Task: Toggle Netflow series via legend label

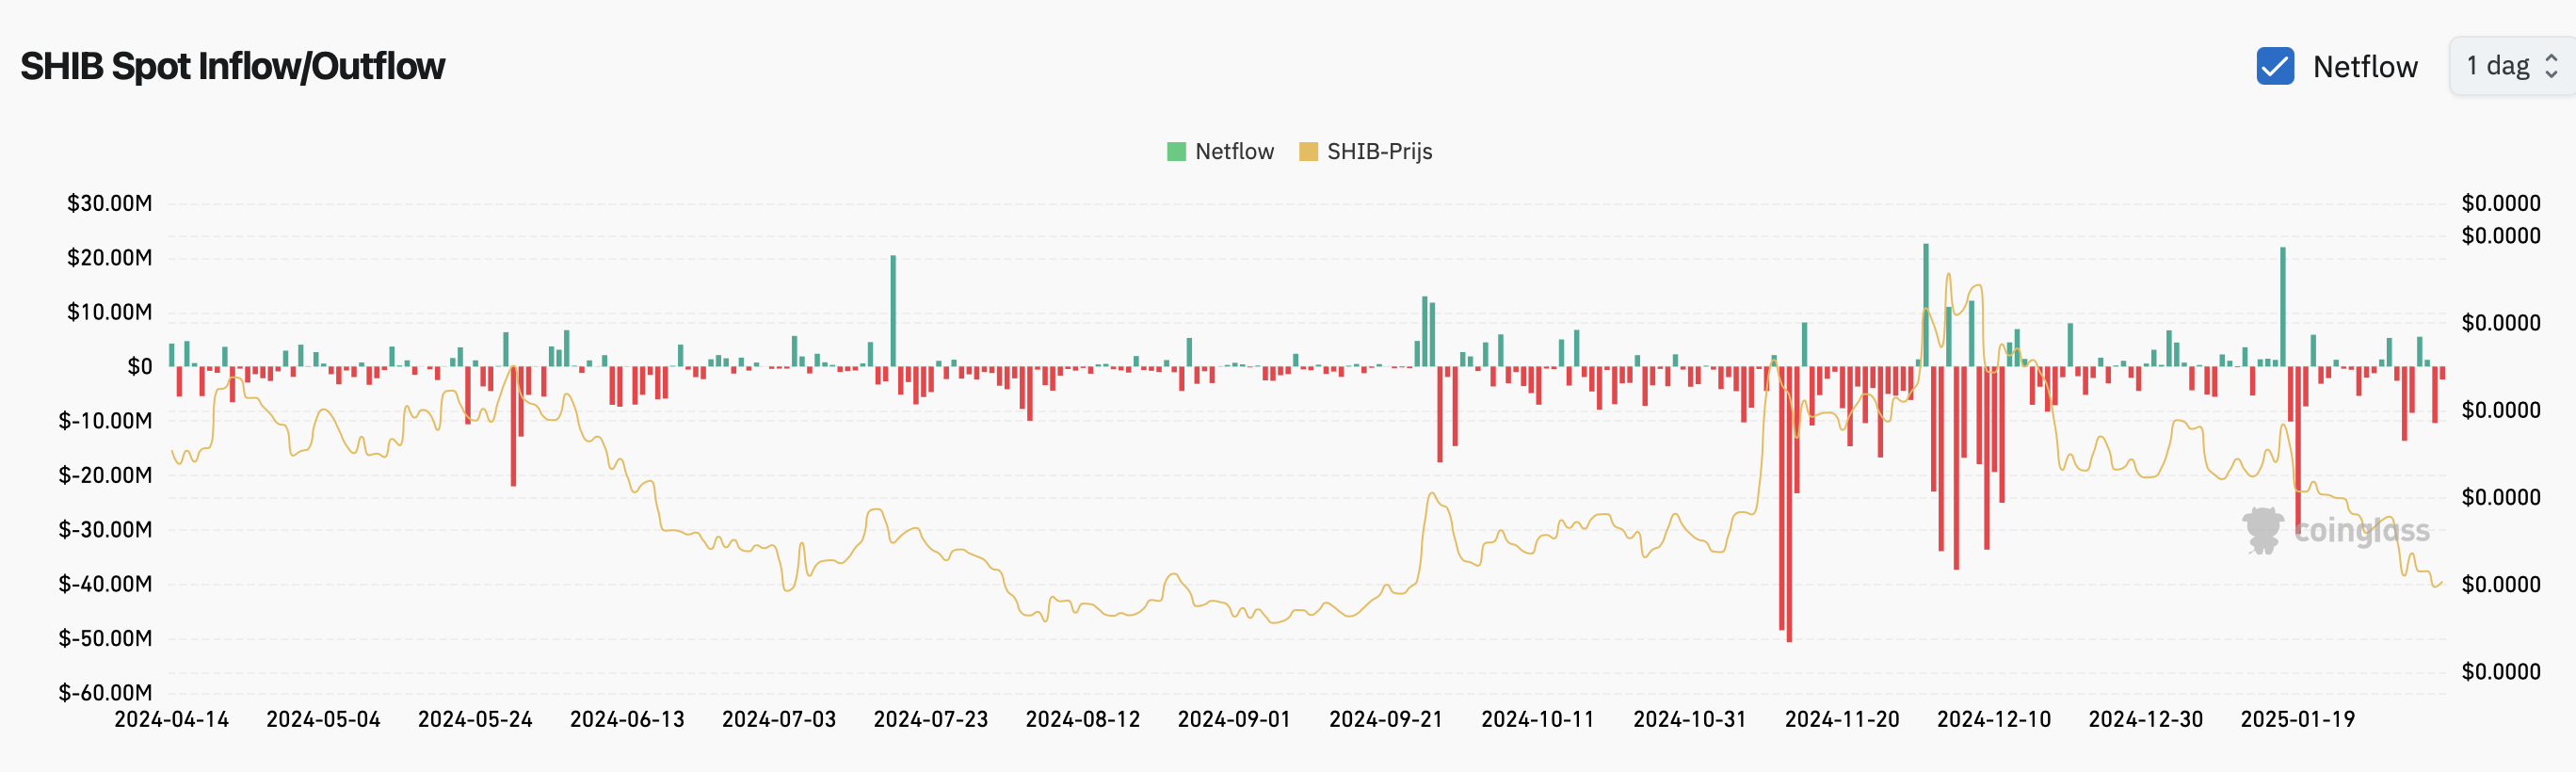Action: pyautogui.click(x=1234, y=152)
